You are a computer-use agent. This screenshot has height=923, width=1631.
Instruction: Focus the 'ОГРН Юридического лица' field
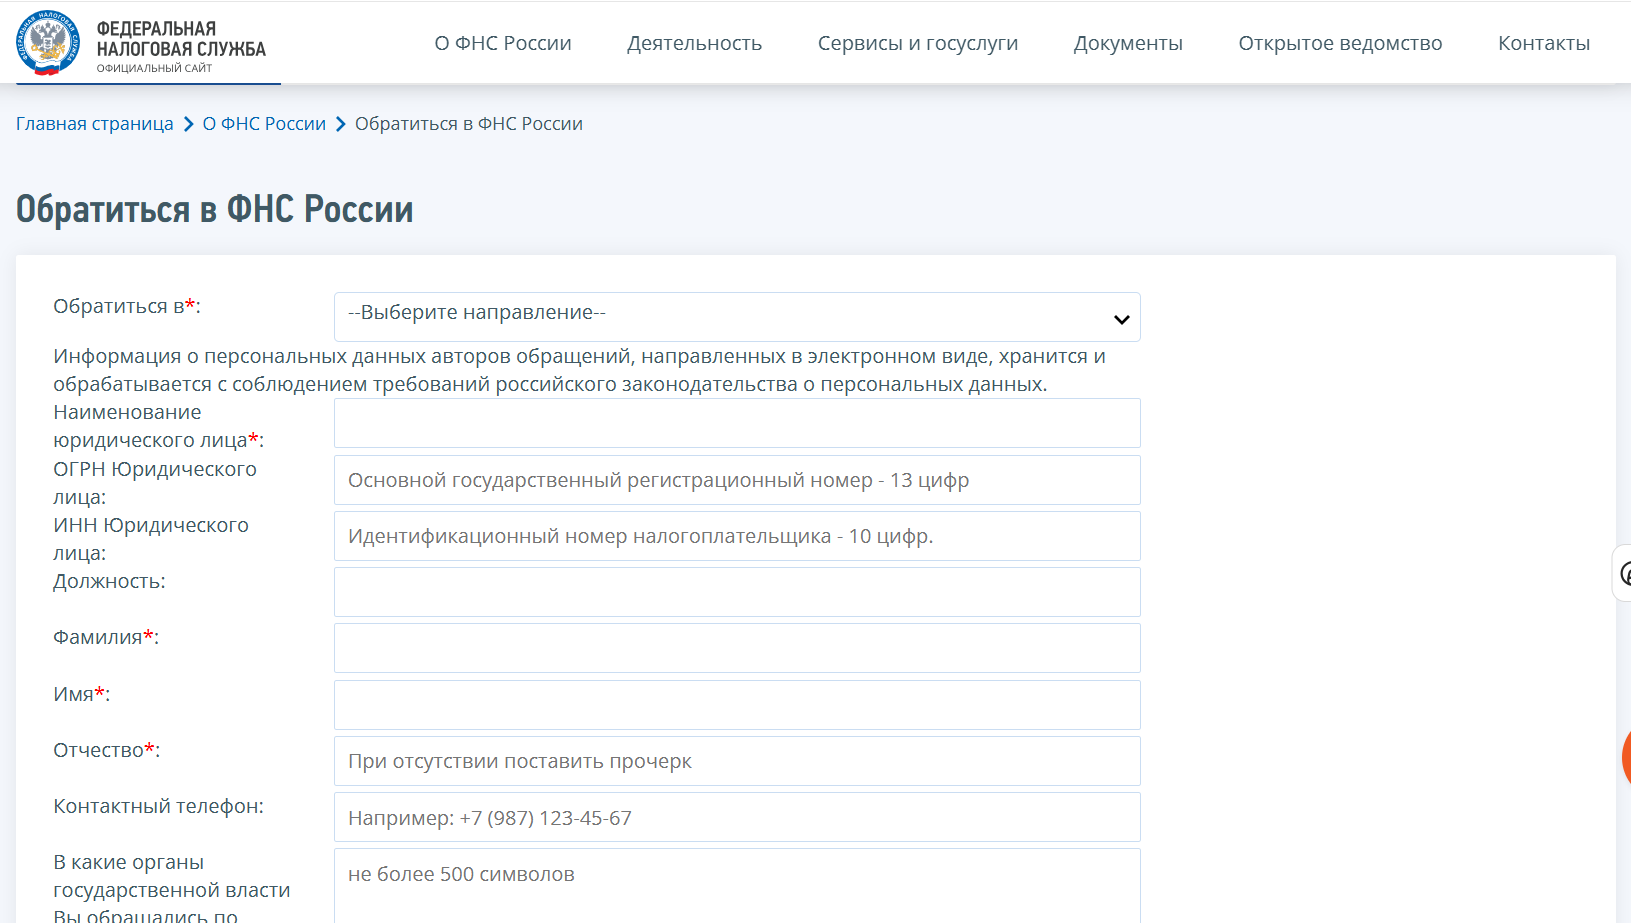point(737,480)
